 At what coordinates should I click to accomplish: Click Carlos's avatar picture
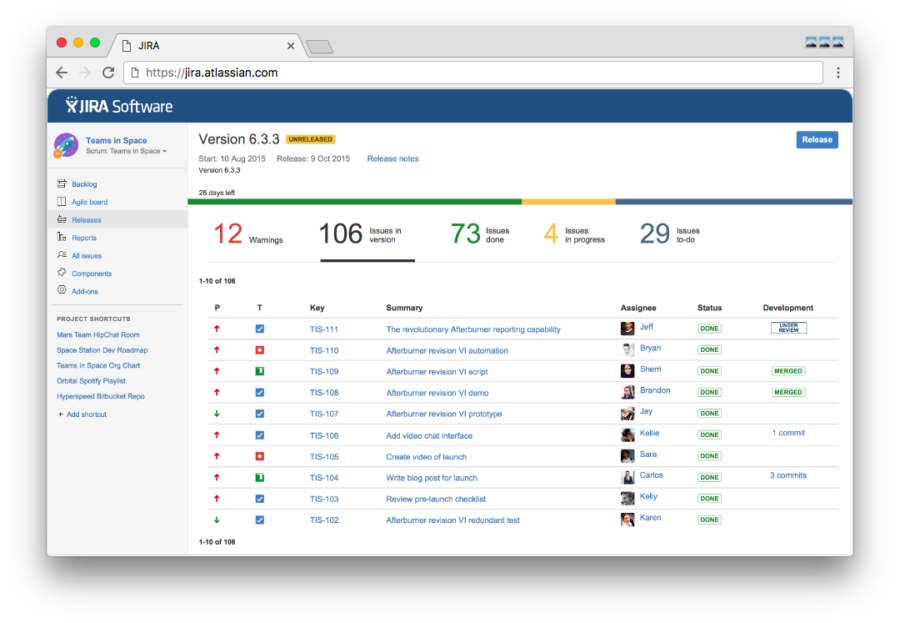point(627,477)
